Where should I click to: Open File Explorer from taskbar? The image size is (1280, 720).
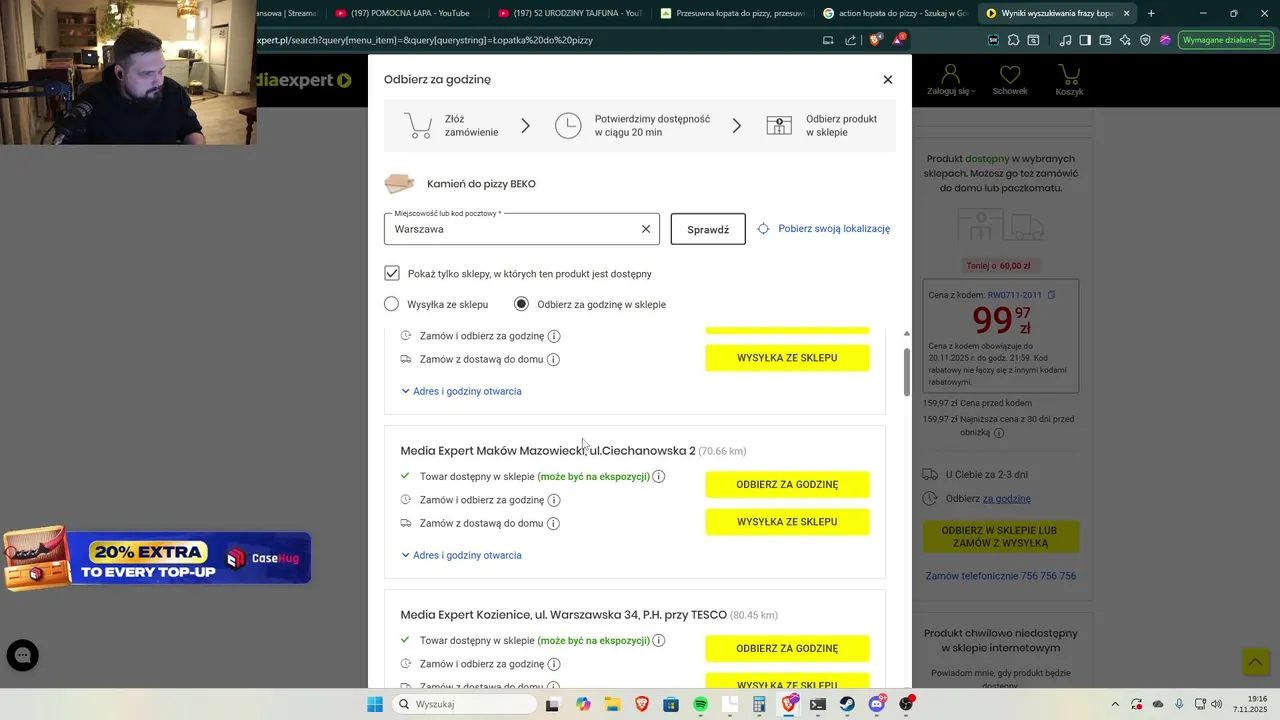pyautogui.click(x=612, y=704)
